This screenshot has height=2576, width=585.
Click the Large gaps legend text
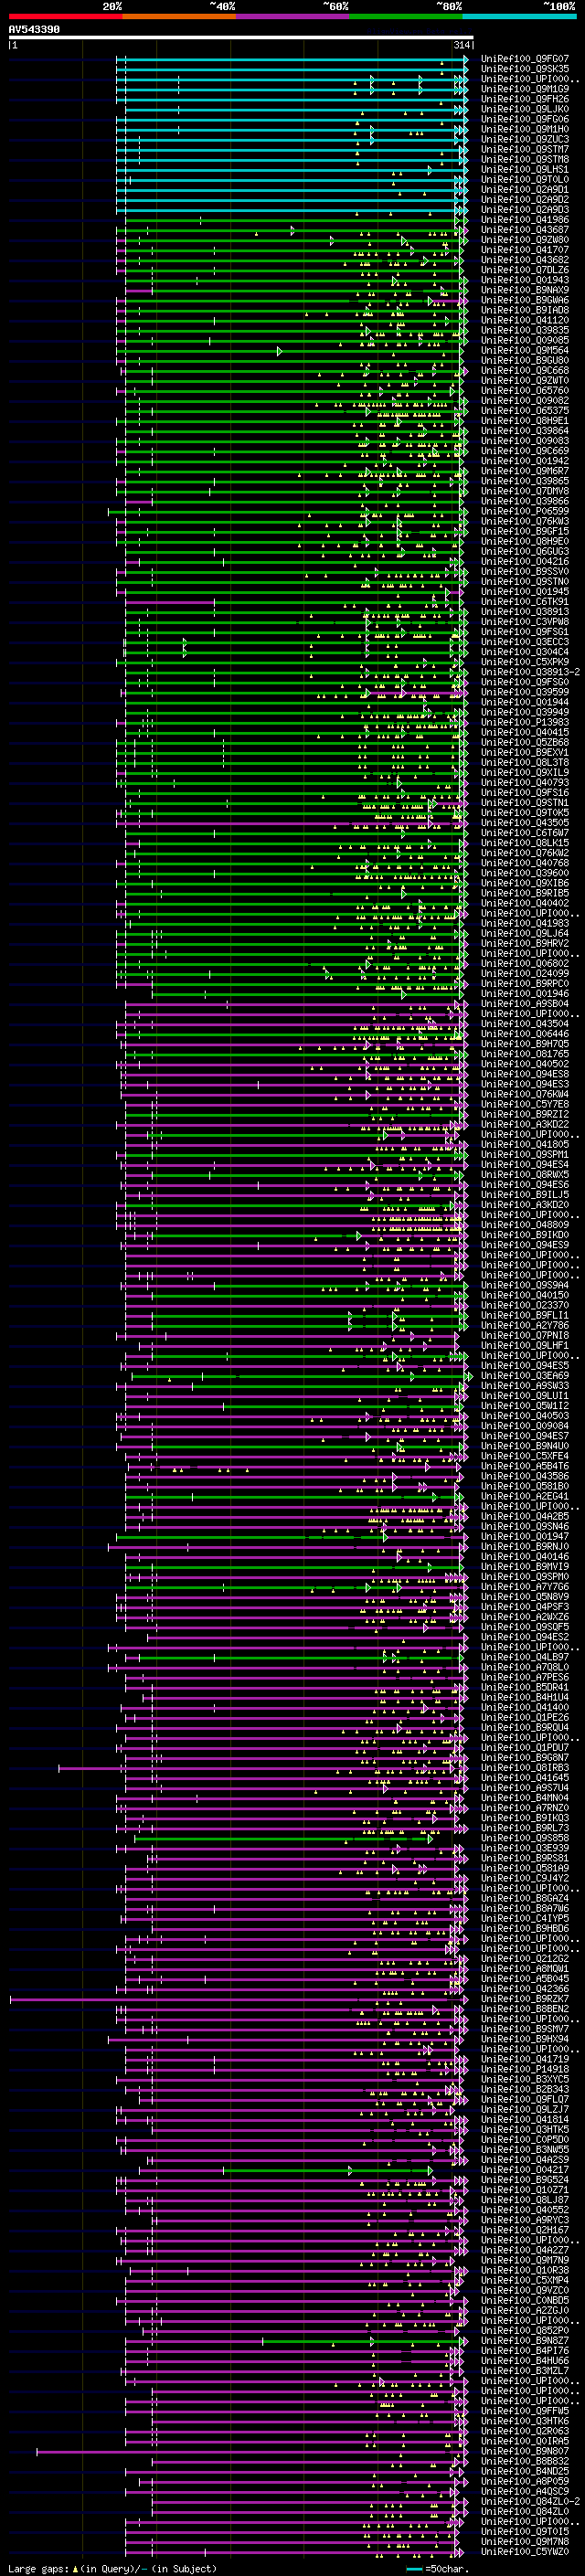112,2568
